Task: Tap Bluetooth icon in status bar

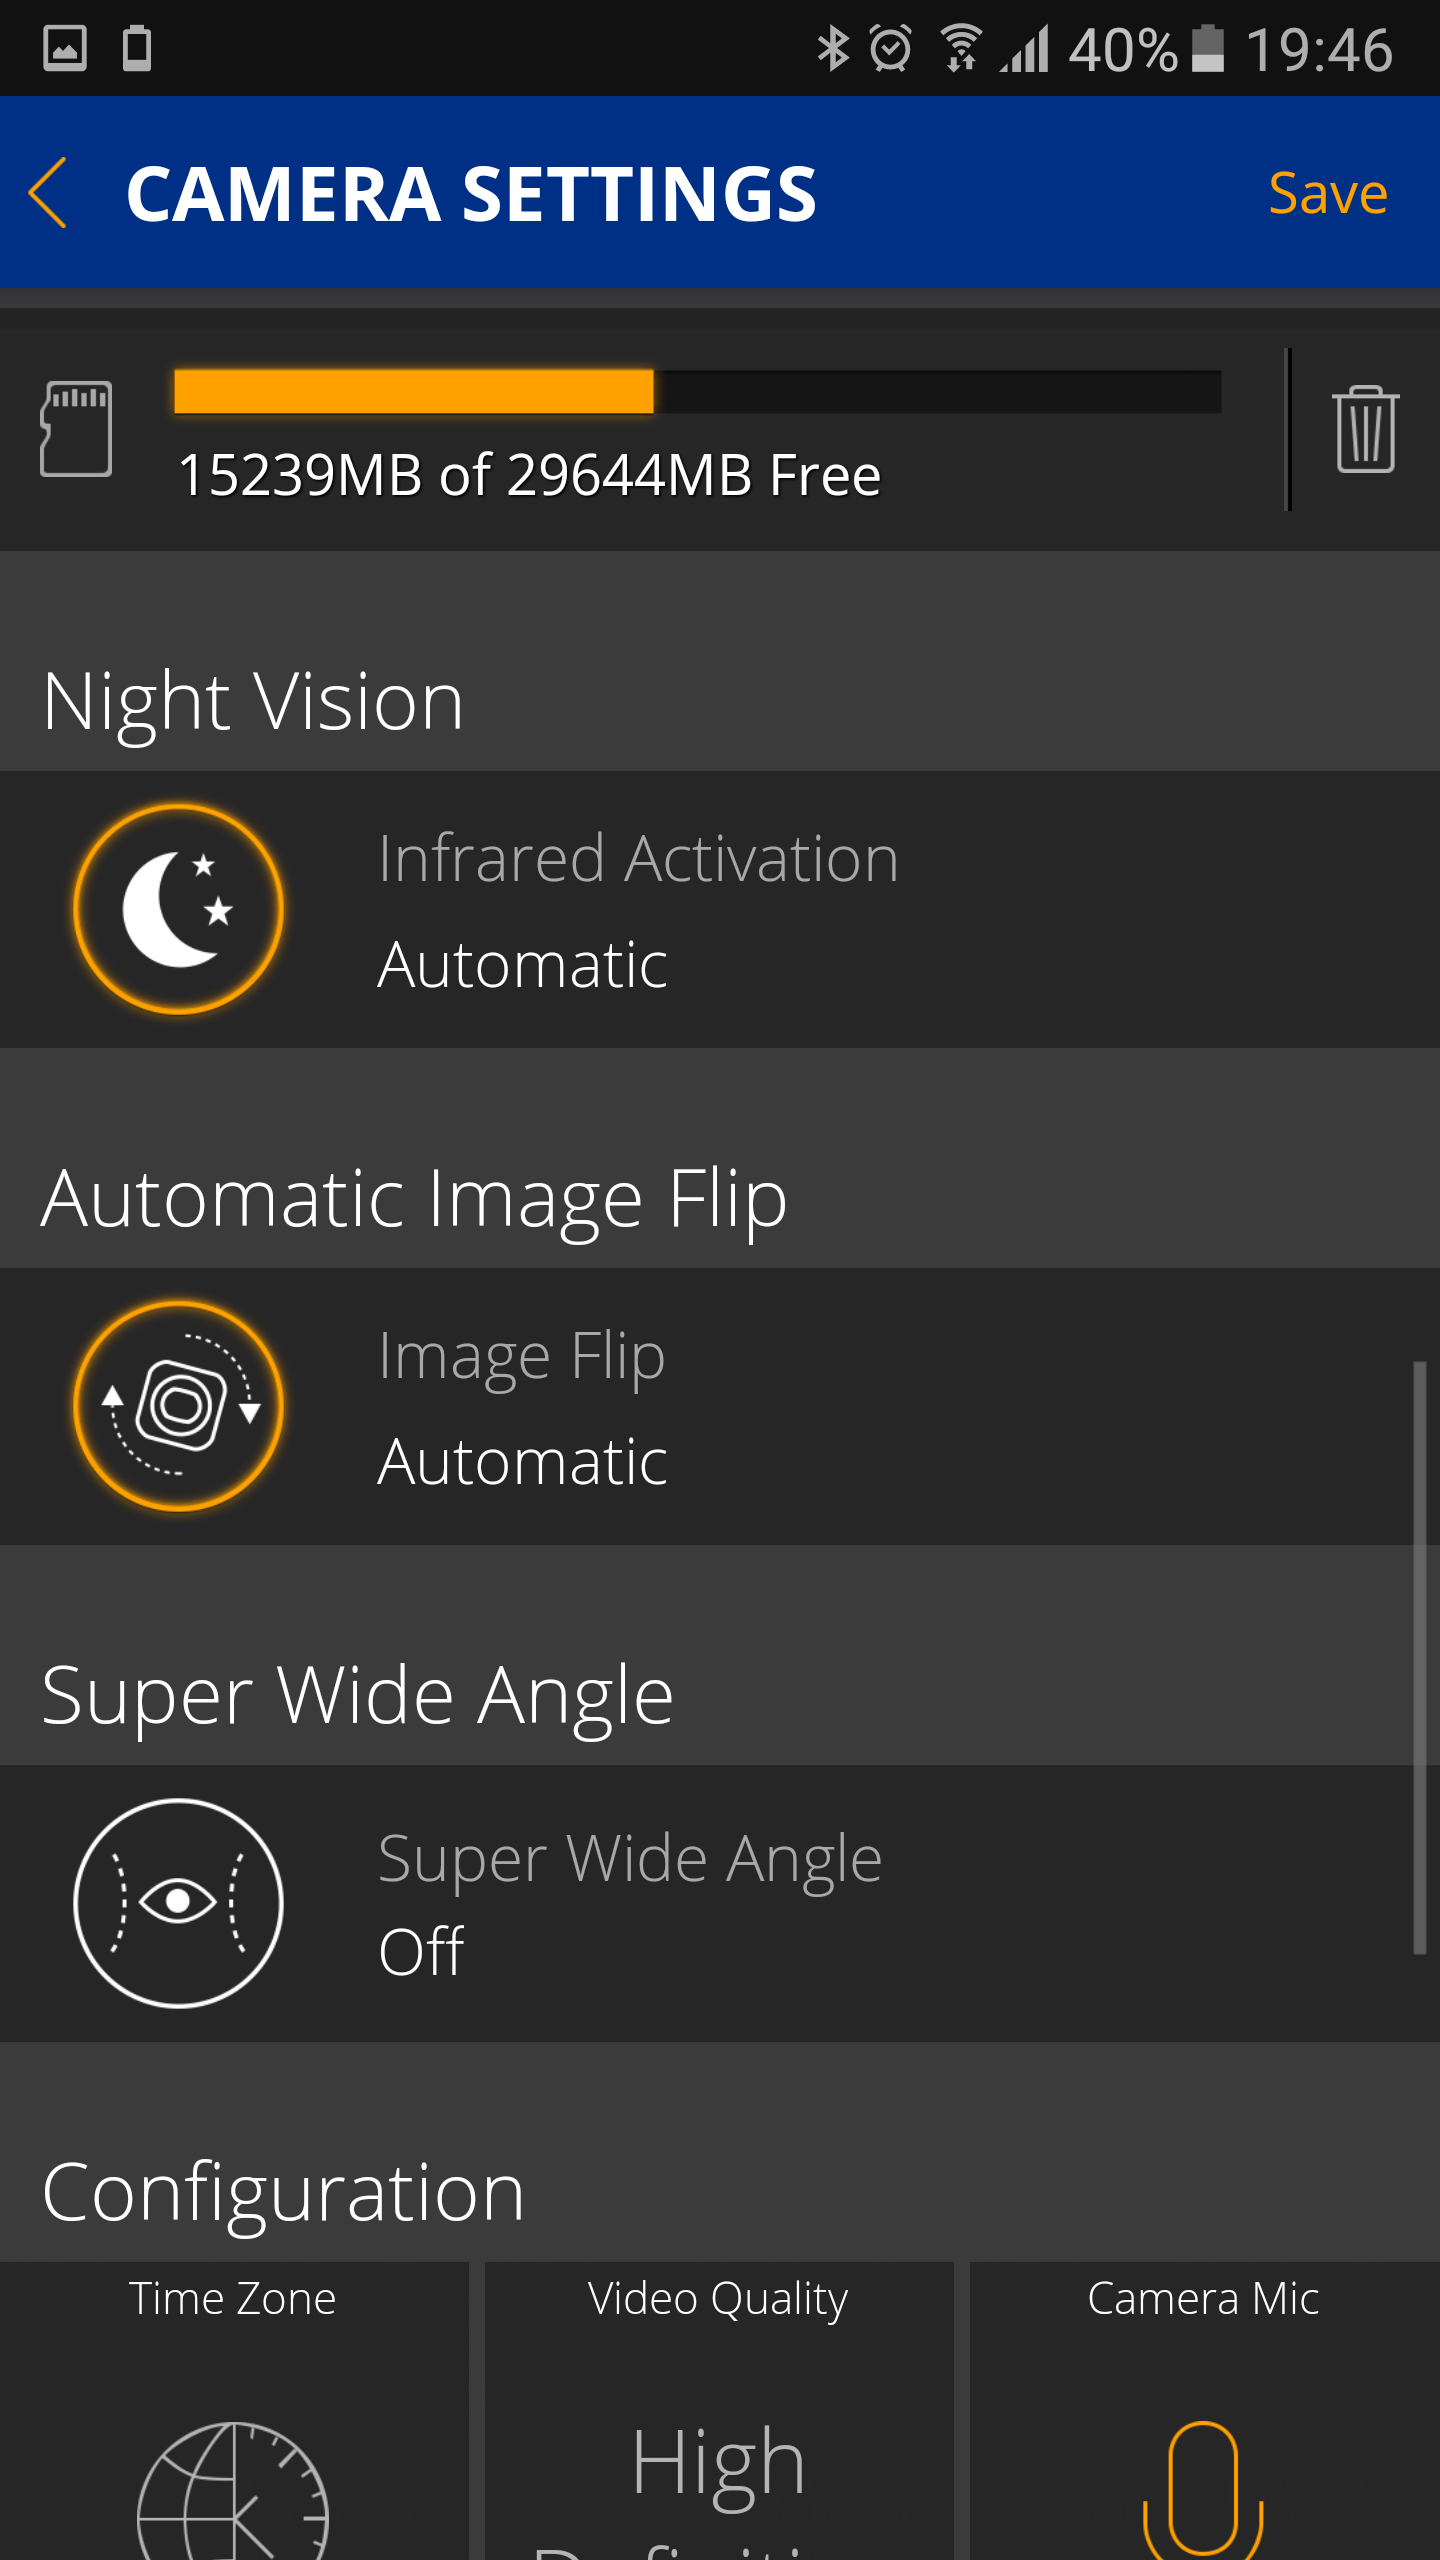Action: 833,48
